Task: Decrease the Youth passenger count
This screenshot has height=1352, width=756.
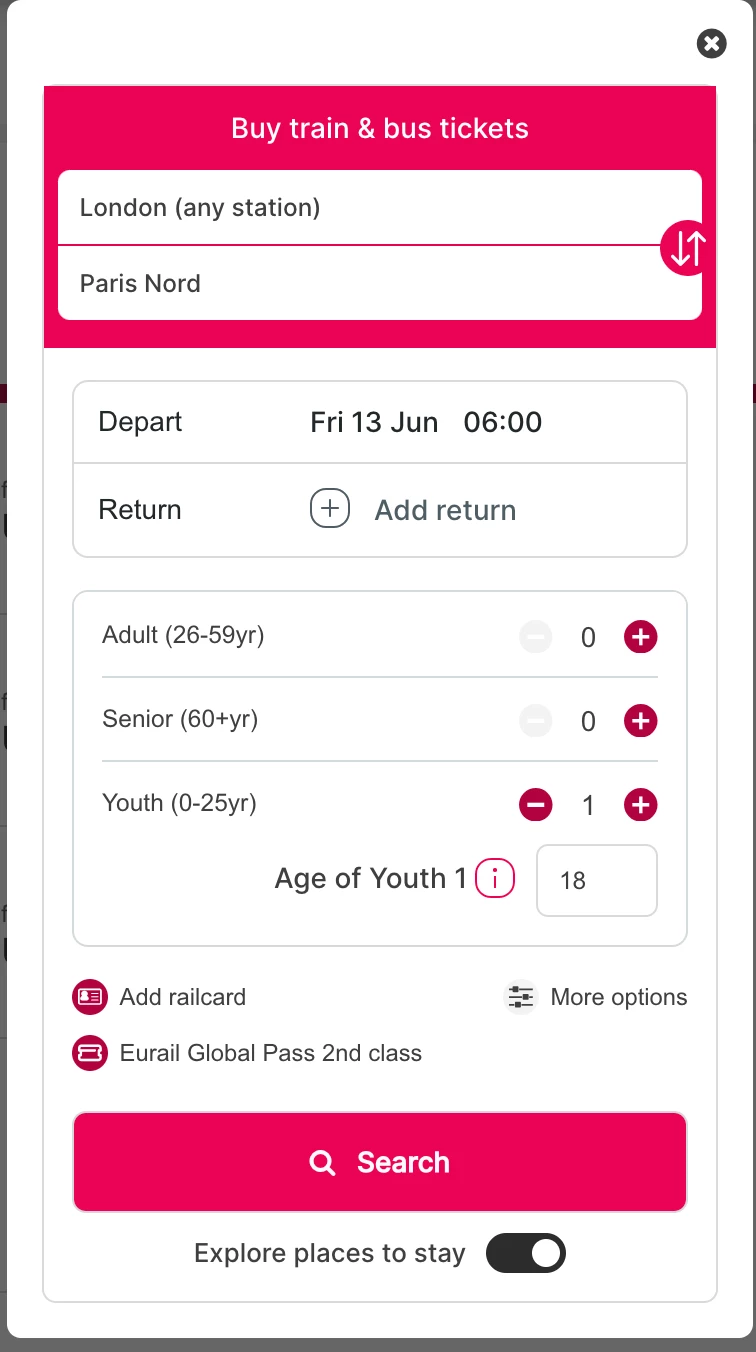Action: pos(536,805)
